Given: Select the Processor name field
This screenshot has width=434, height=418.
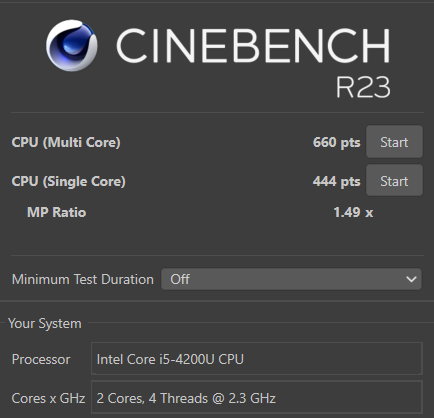Looking at the screenshot, I should coord(257,359).
